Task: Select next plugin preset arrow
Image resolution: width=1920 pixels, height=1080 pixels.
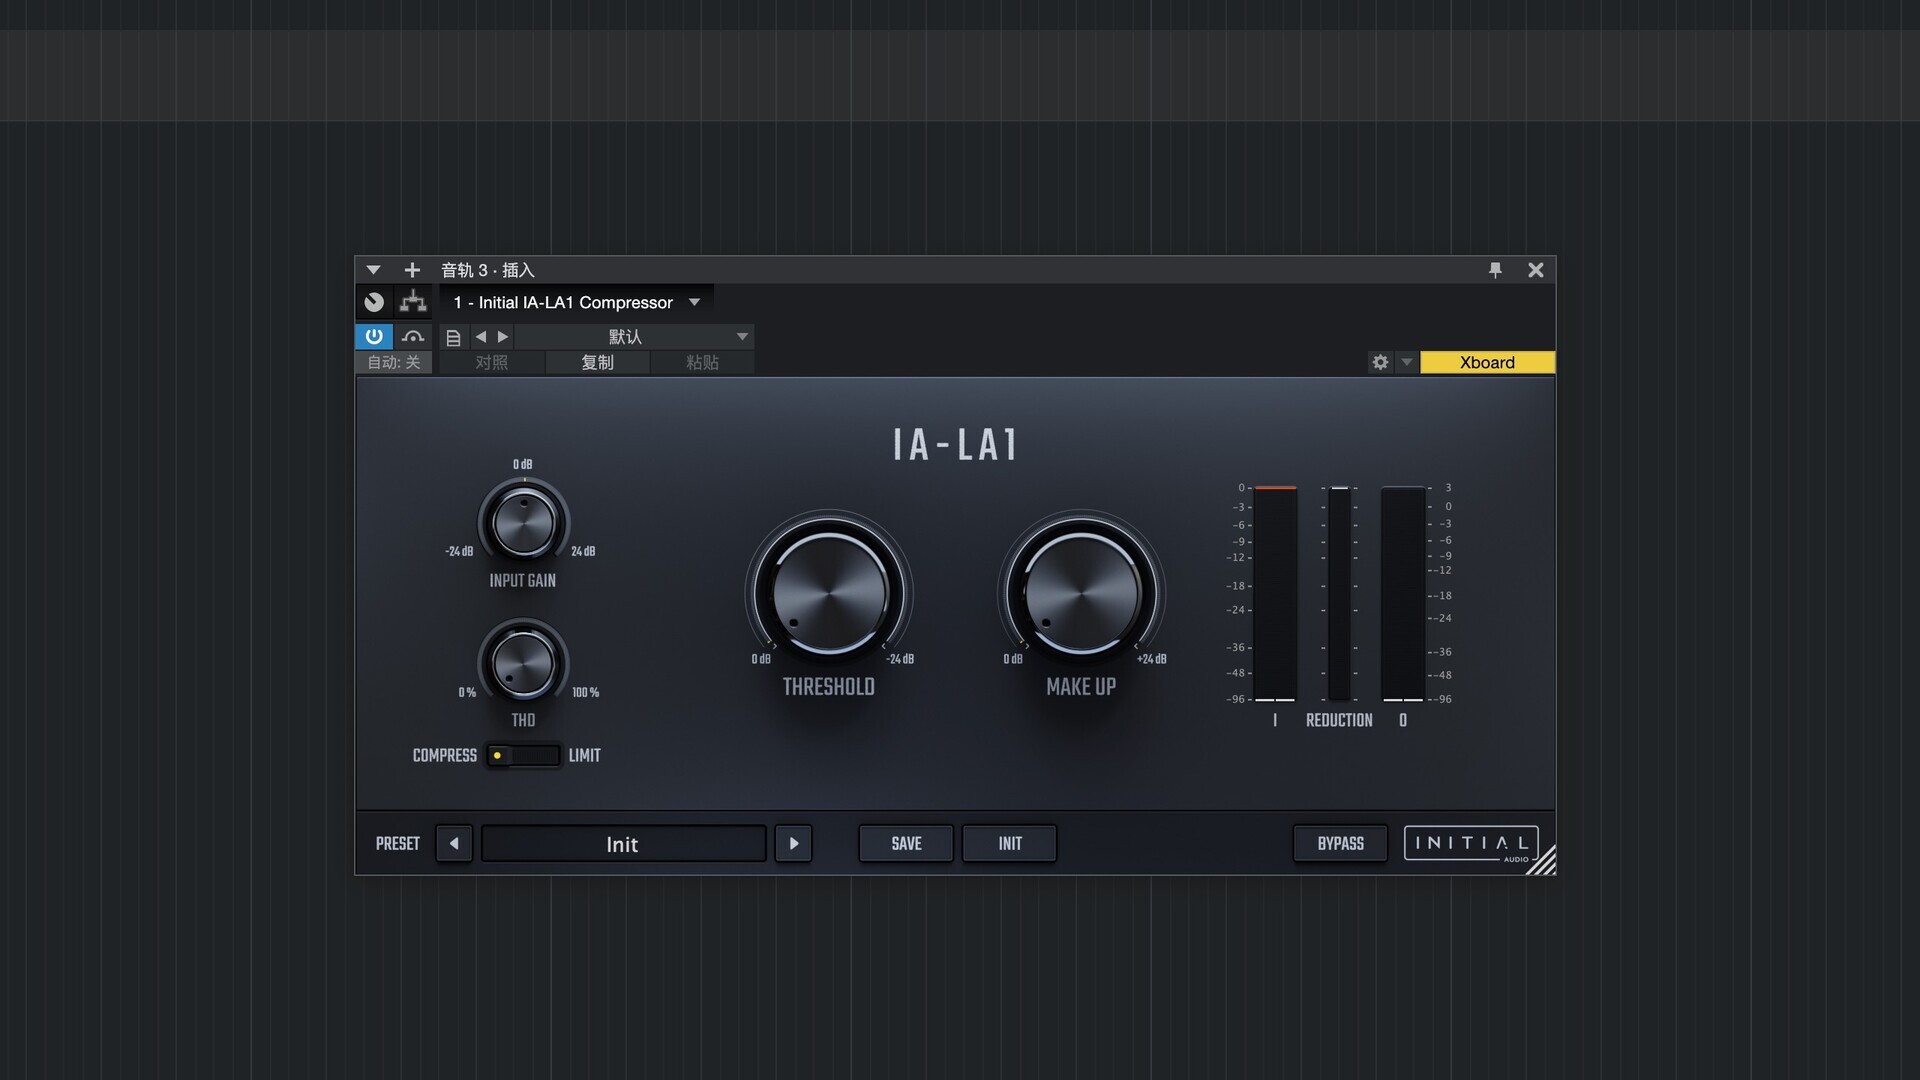Action: (794, 843)
